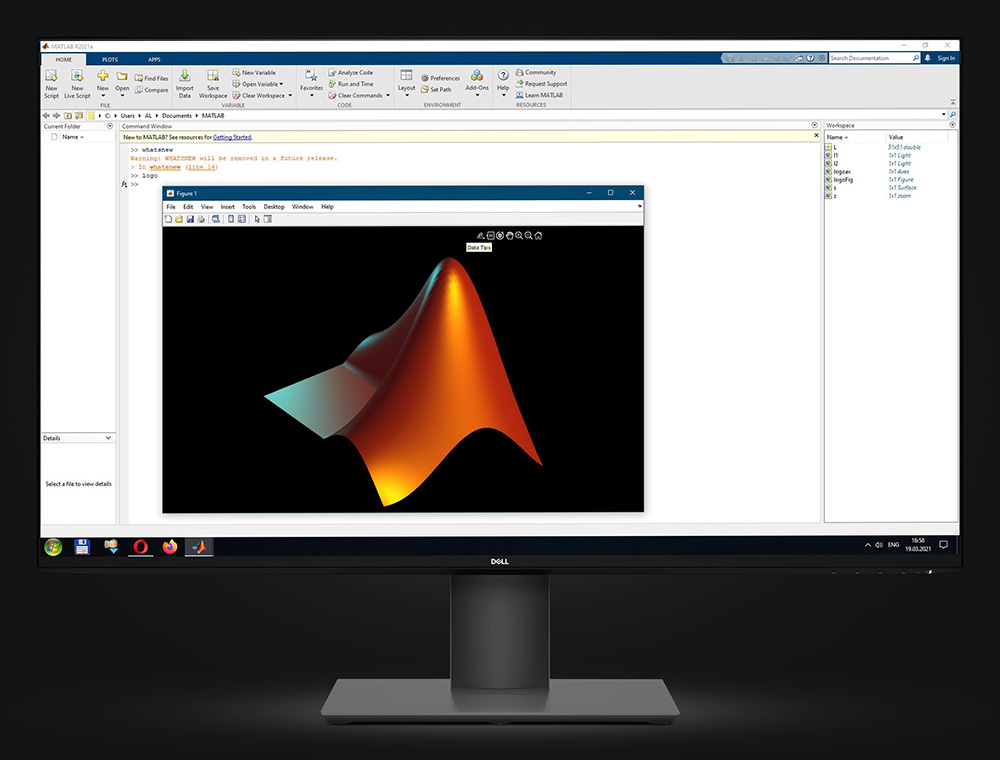Expand Clear Commands dropdown arrow
The image size is (1000, 760).
(388, 96)
